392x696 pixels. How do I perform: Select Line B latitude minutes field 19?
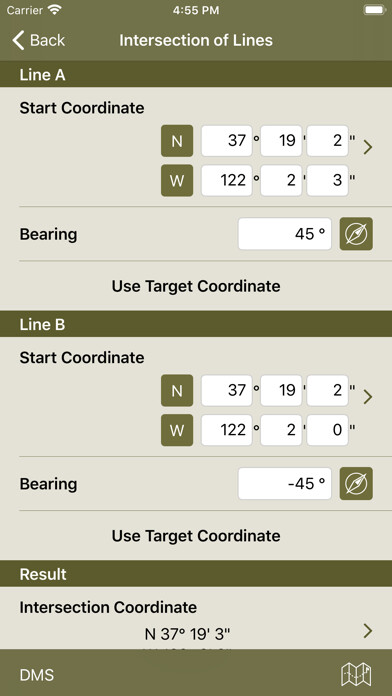pos(281,390)
